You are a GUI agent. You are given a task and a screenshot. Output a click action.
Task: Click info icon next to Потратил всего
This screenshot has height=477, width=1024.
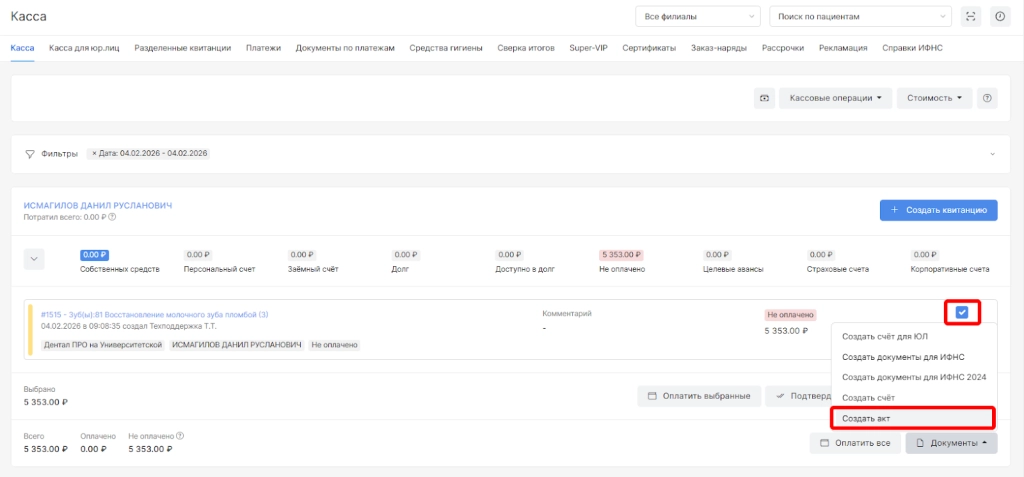112,217
